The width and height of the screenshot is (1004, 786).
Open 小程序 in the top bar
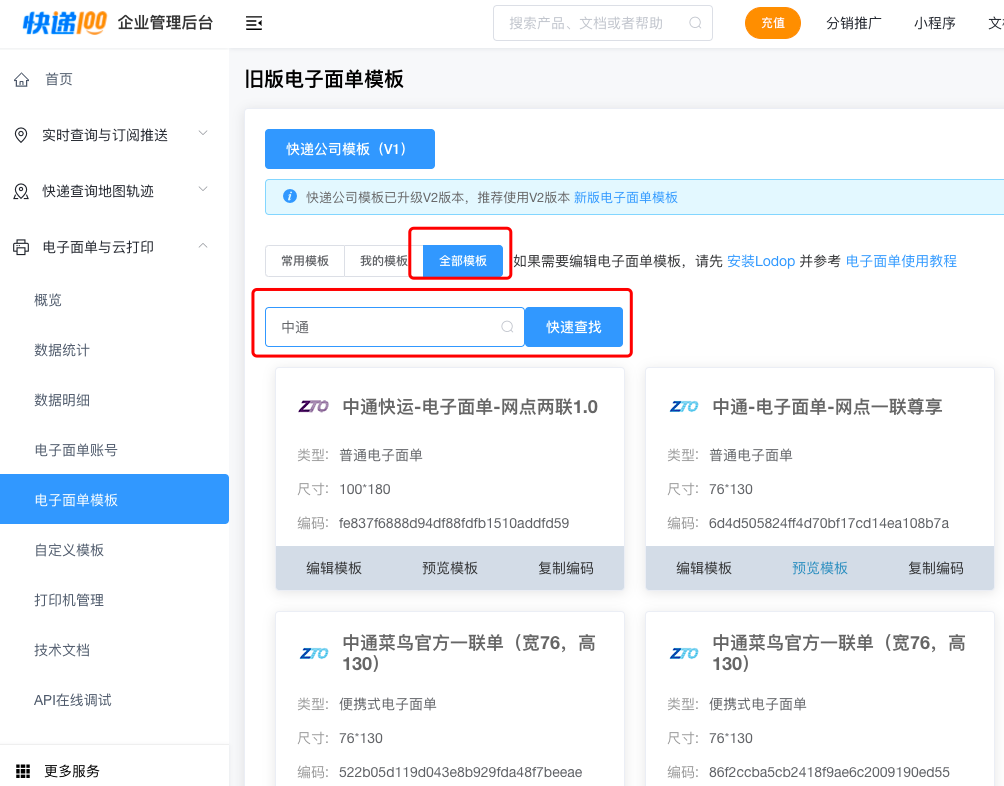point(935,23)
